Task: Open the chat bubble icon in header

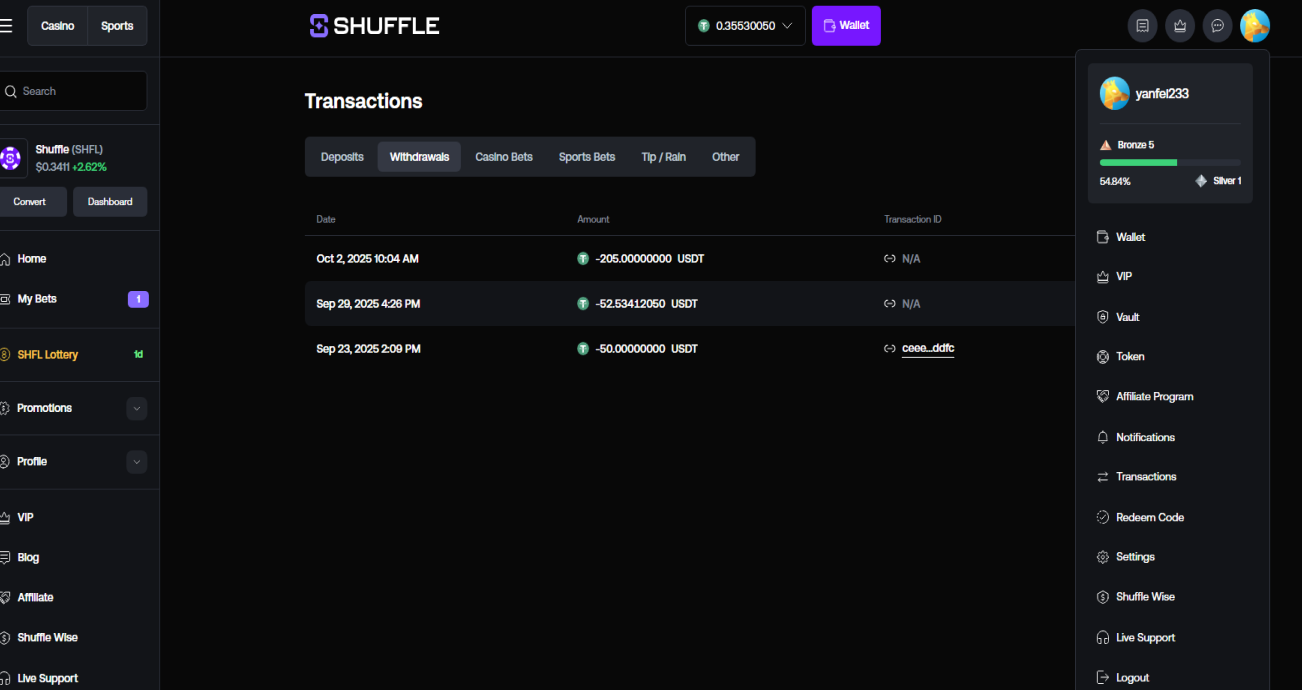Action: (x=1217, y=26)
